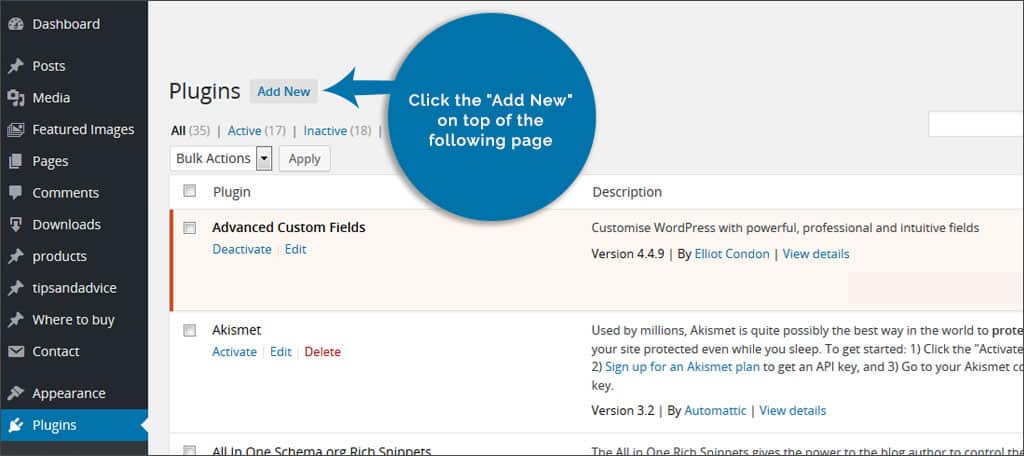Click the Add New plugin button

283,91
